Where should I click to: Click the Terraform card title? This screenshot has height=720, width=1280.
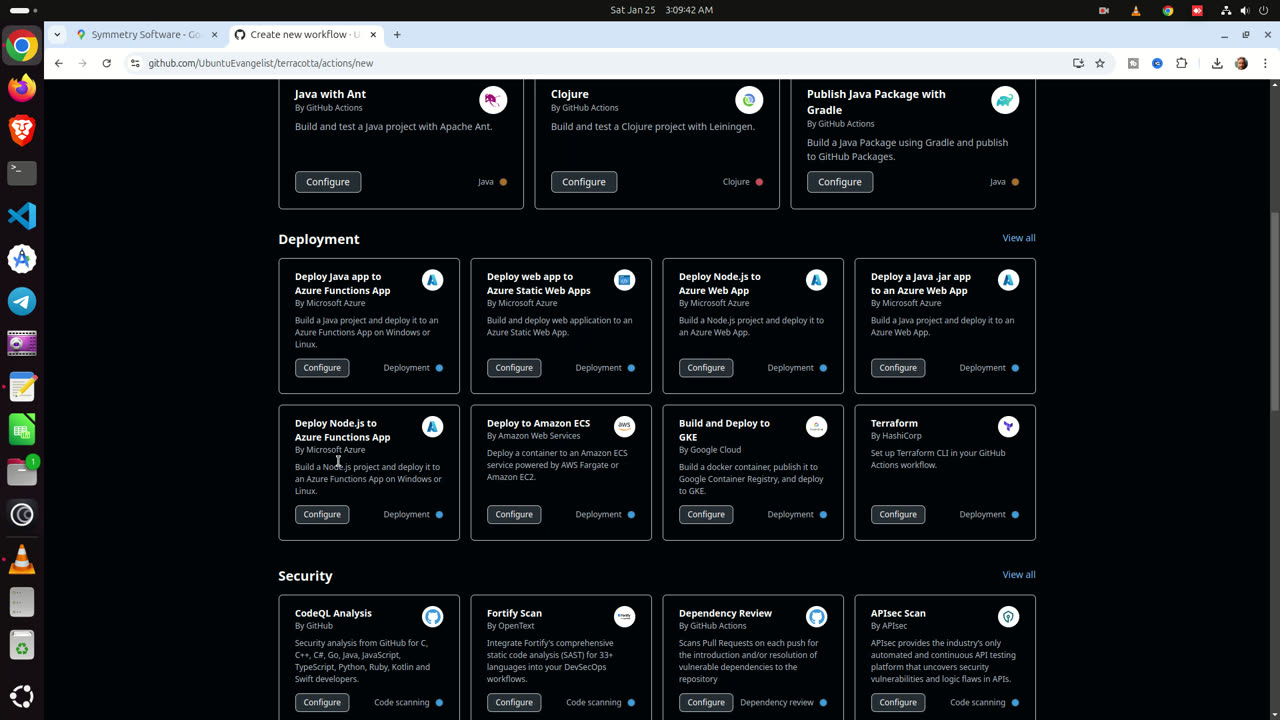[894, 423]
